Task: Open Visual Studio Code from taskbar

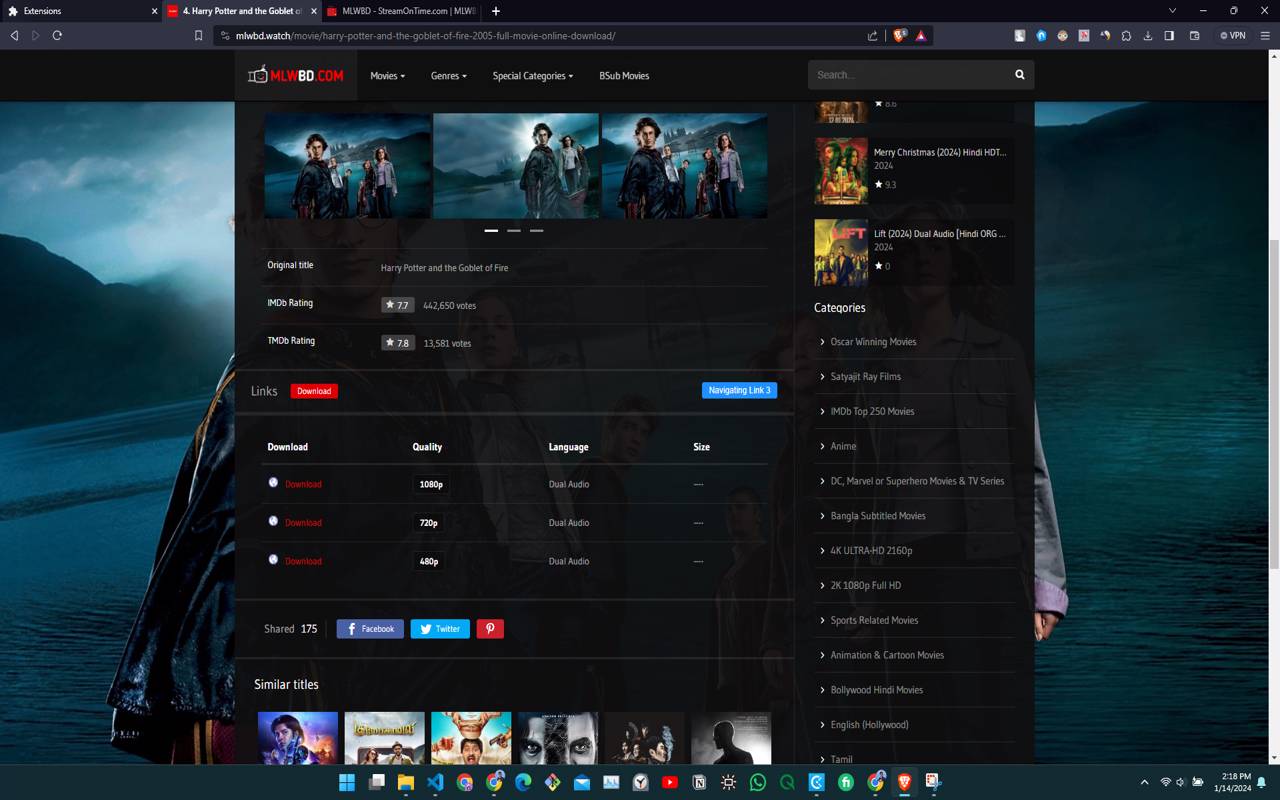Action: pyautogui.click(x=435, y=782)
